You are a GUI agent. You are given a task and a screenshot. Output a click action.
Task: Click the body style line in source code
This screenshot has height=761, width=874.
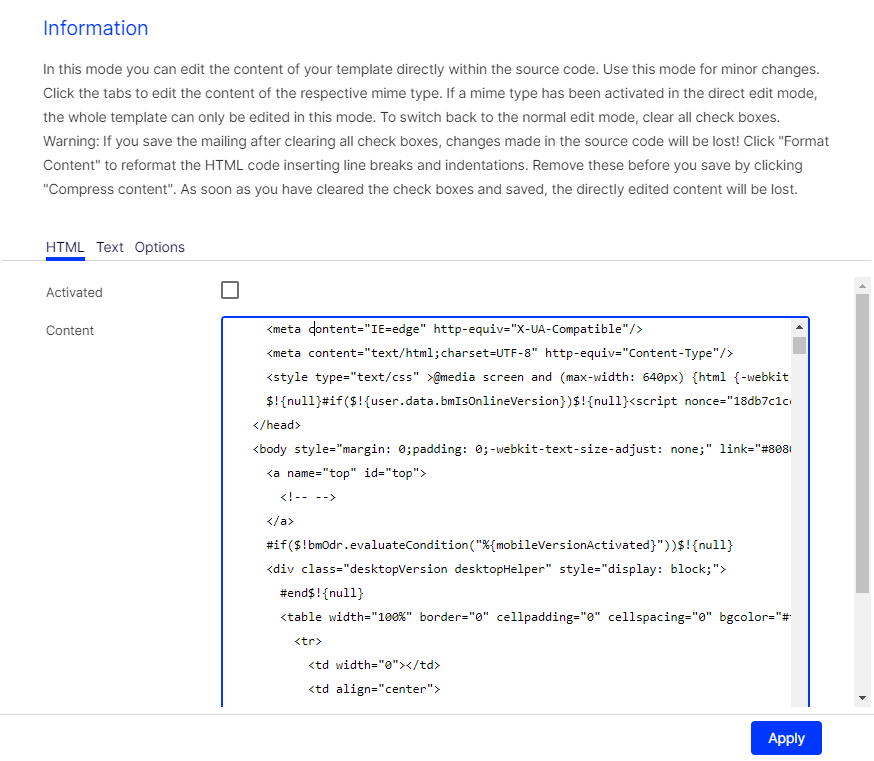(500, 449)
